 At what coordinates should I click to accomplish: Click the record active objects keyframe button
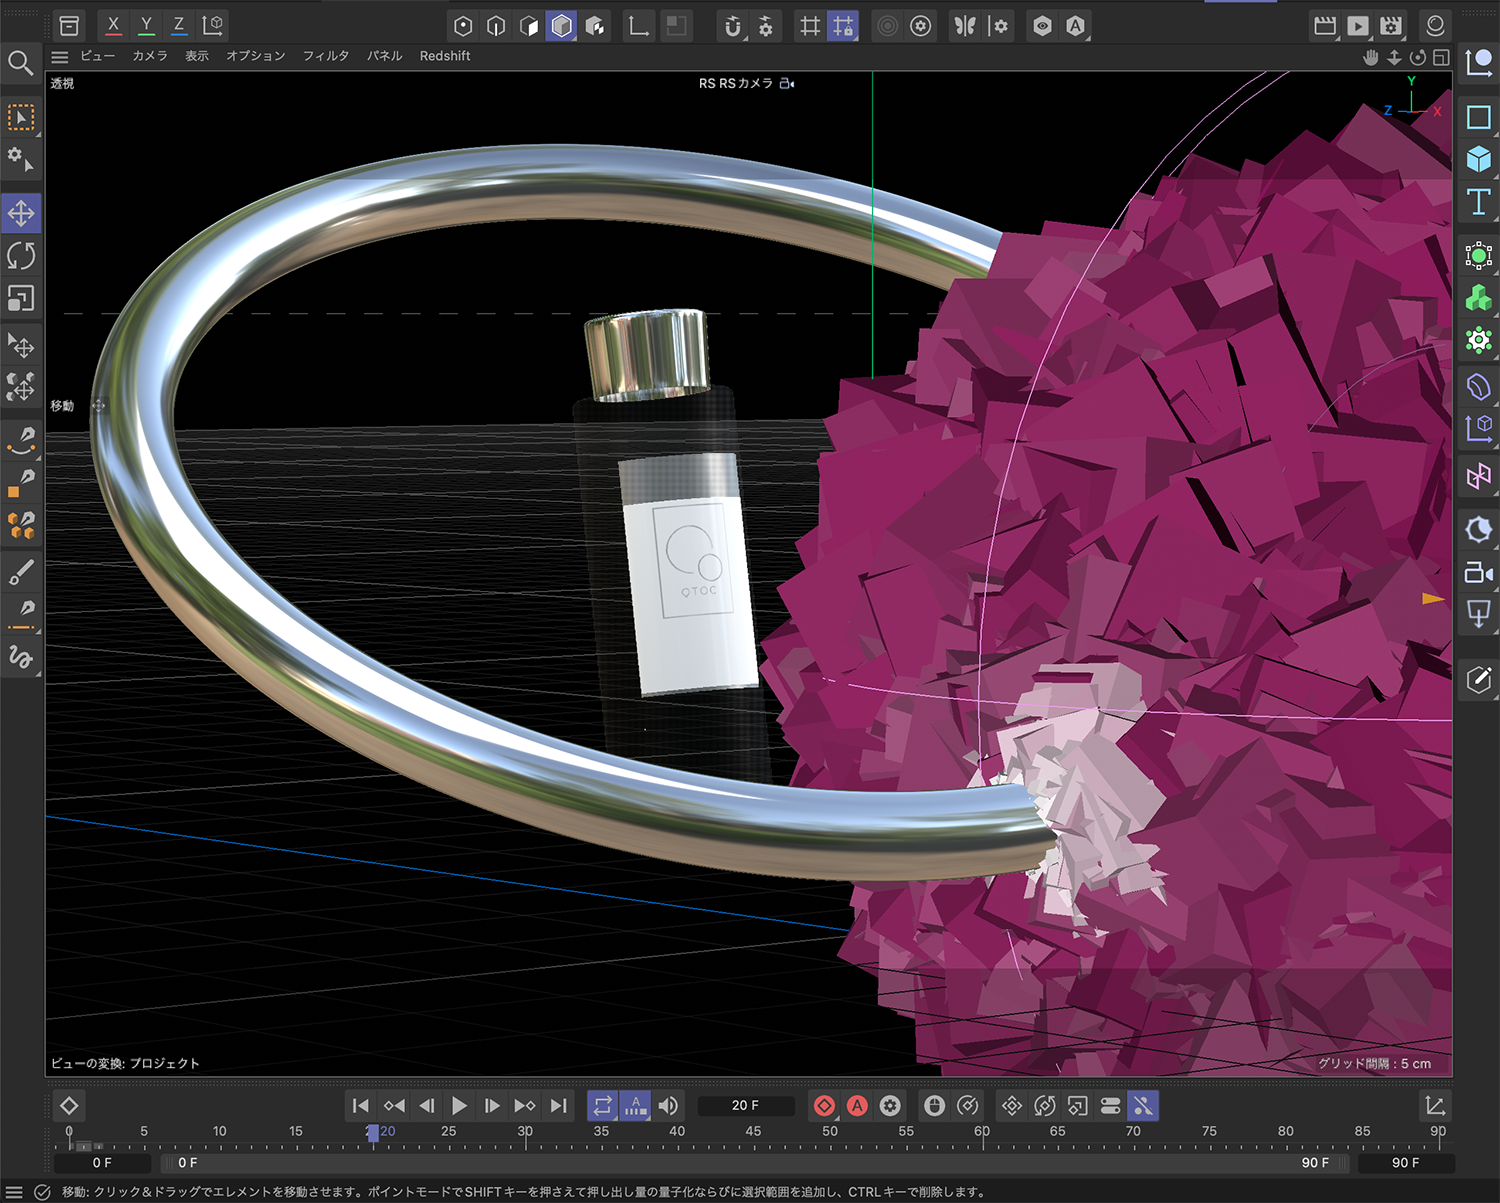point(824,1105)
